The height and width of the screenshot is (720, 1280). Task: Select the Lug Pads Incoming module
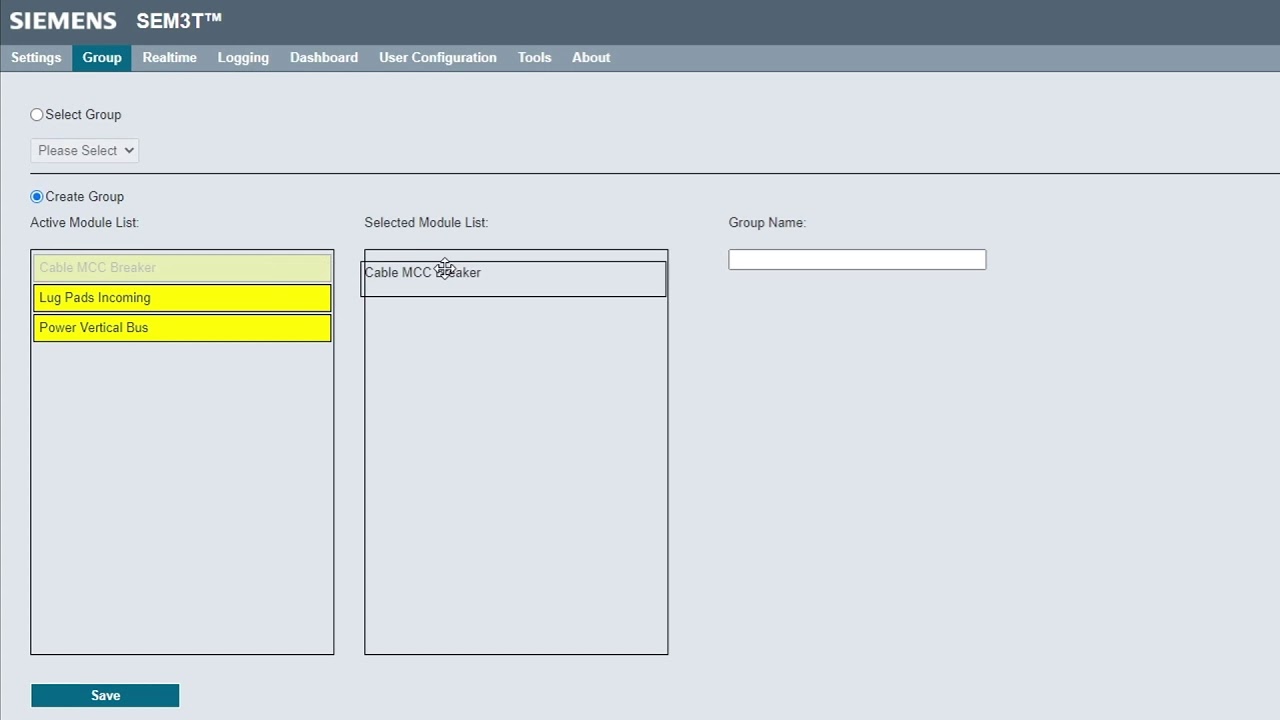coord(182,298)
